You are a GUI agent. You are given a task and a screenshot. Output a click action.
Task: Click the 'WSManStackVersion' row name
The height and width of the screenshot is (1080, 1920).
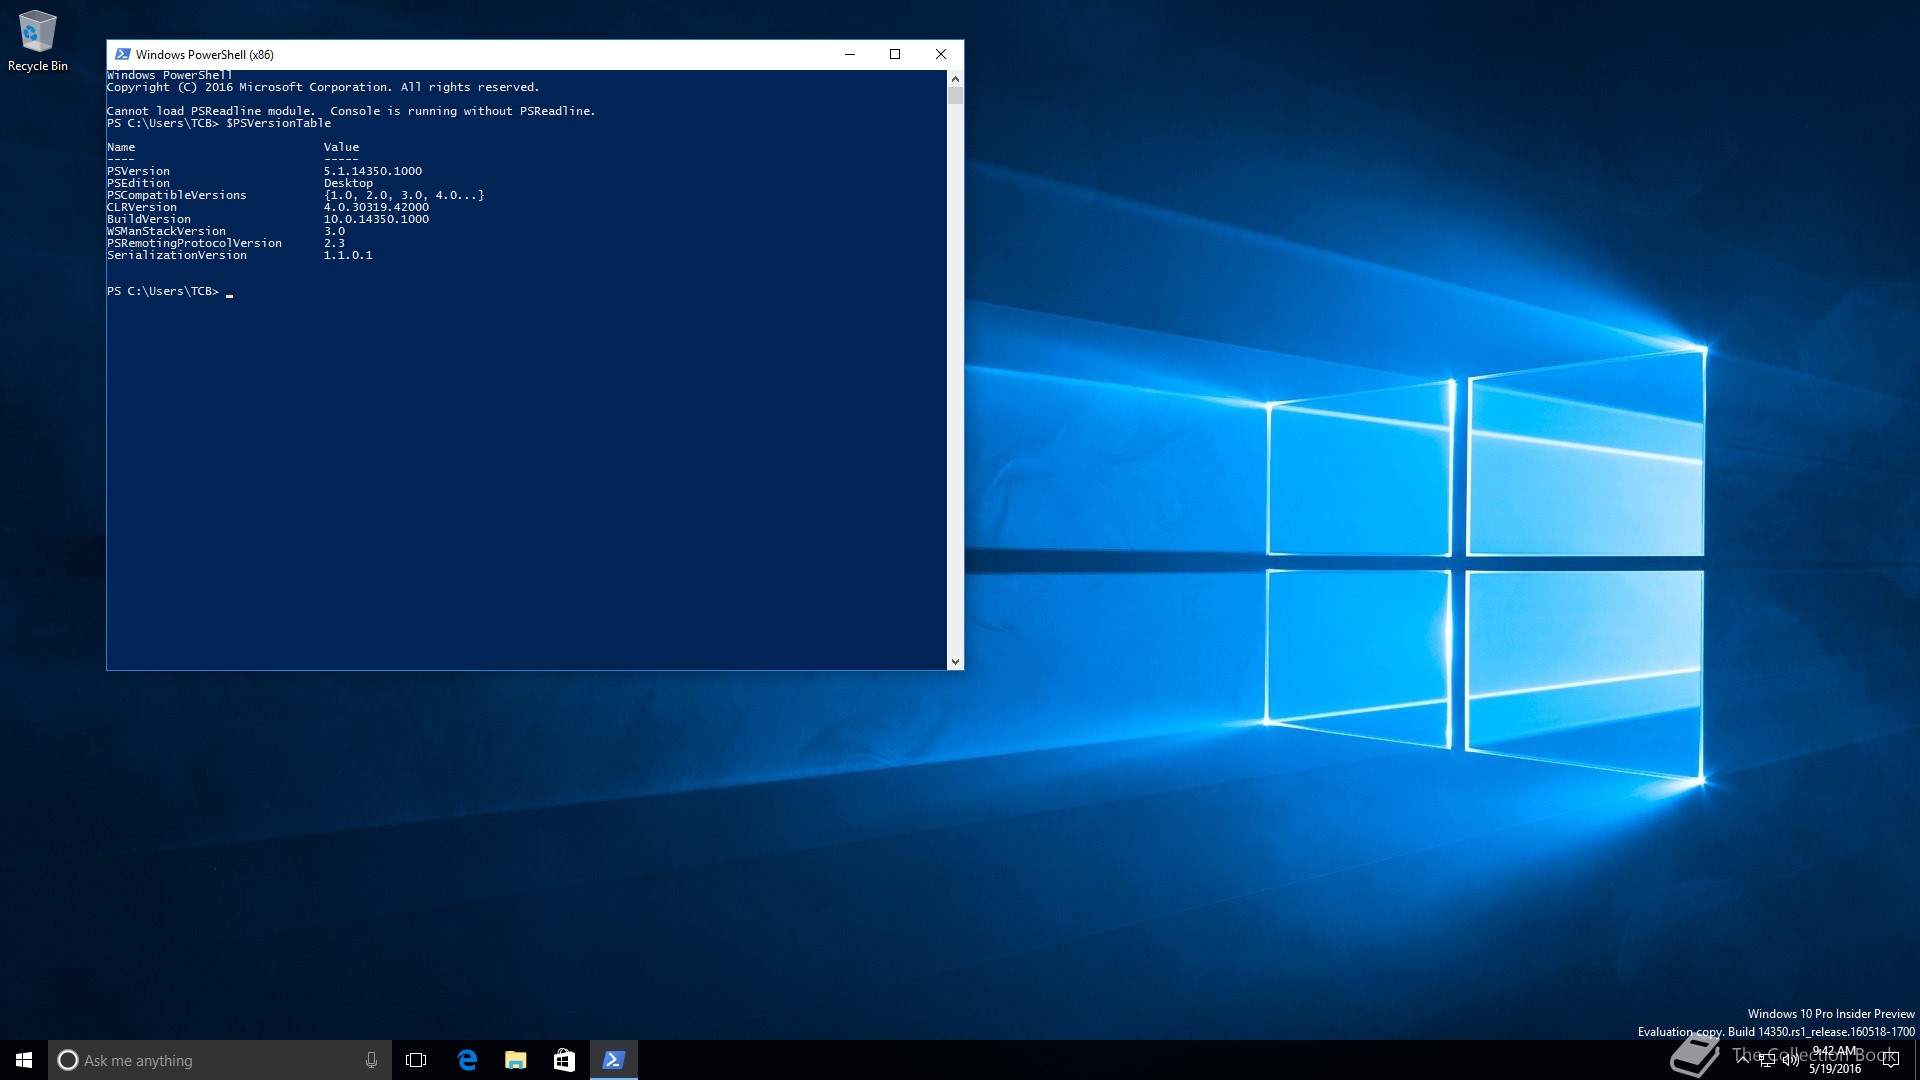point(166,231)
